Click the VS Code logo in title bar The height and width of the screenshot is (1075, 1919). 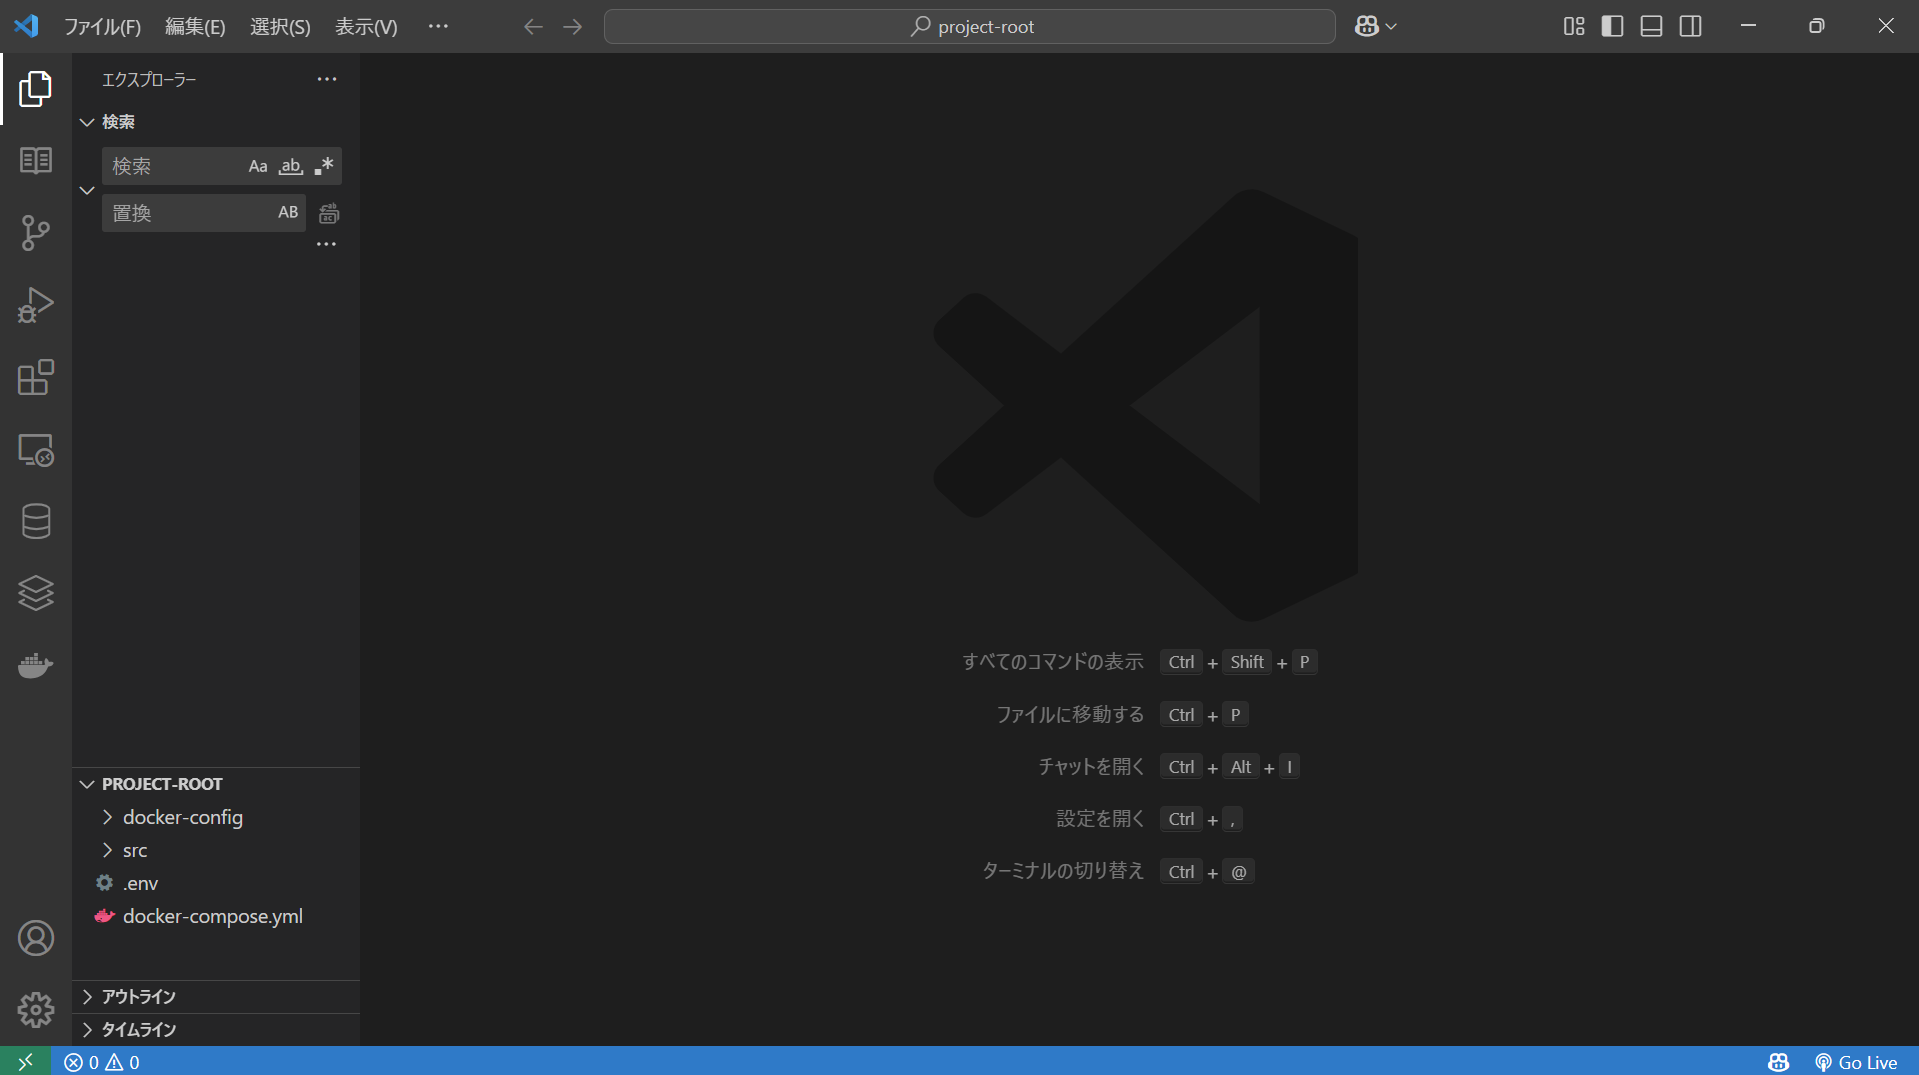[27, 26]
